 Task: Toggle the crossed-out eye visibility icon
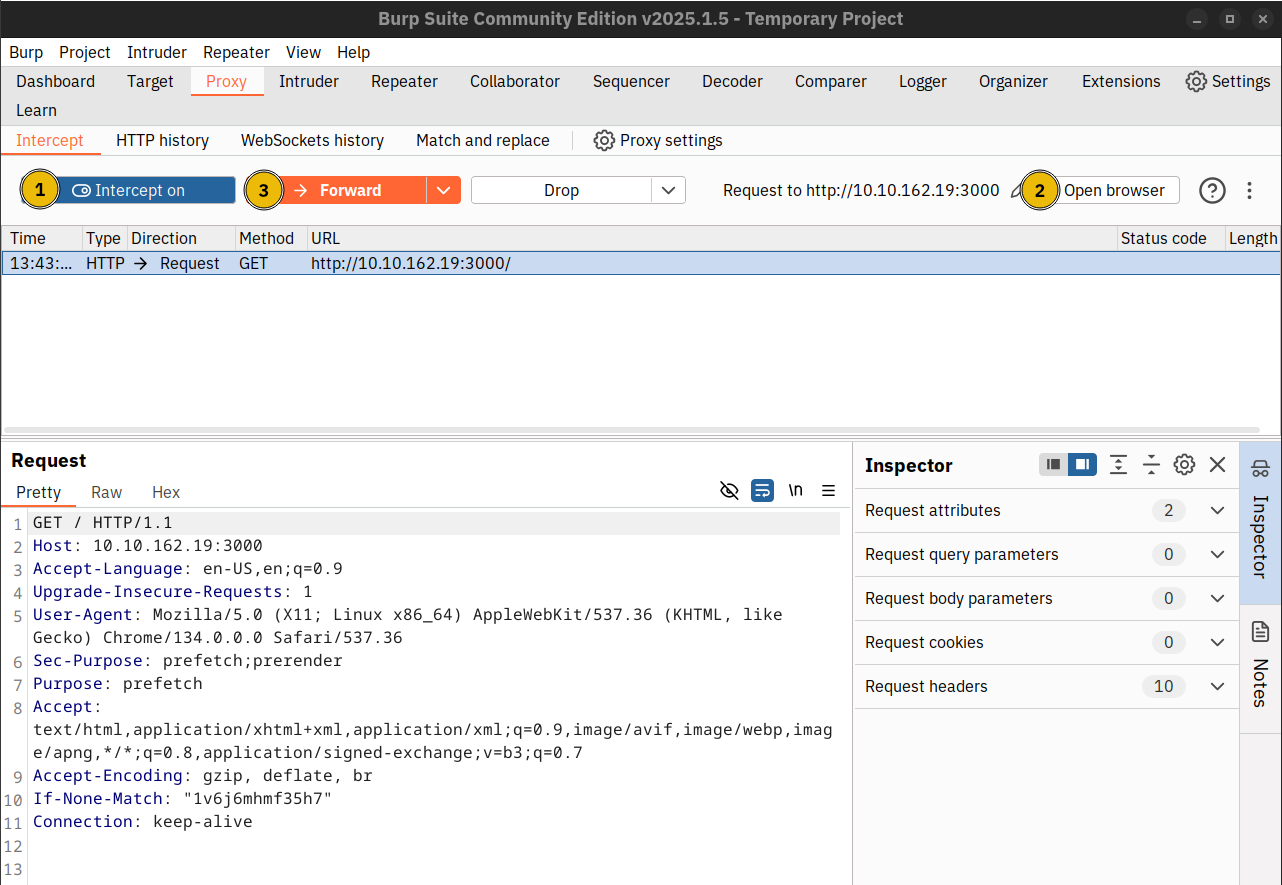729,490
